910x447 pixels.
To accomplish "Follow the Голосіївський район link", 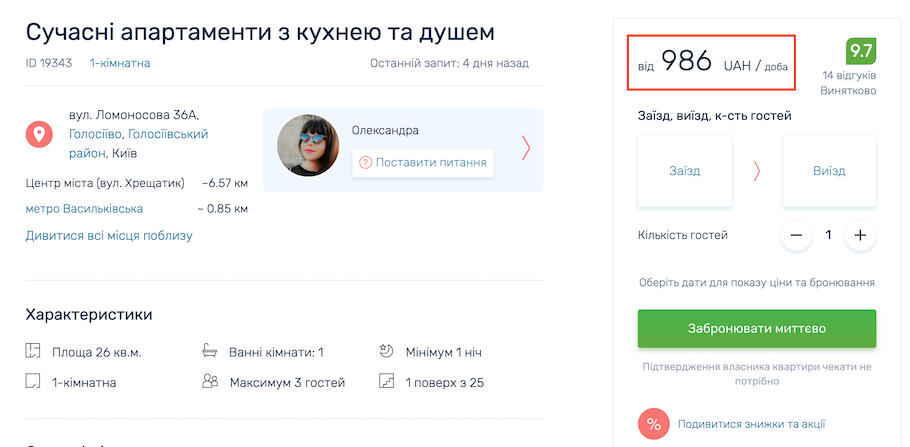I will pyautogui.click(x=139, y=144).
